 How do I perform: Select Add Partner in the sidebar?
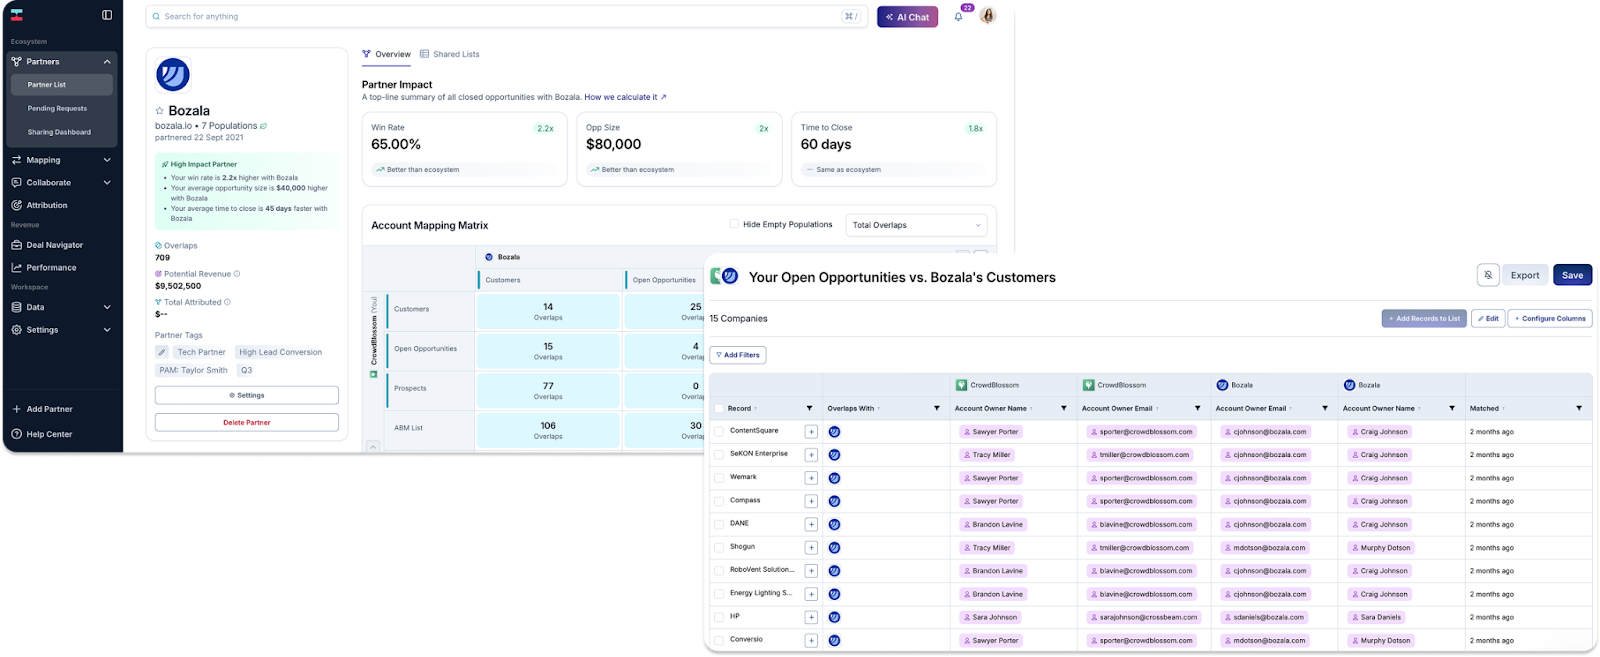42,409
